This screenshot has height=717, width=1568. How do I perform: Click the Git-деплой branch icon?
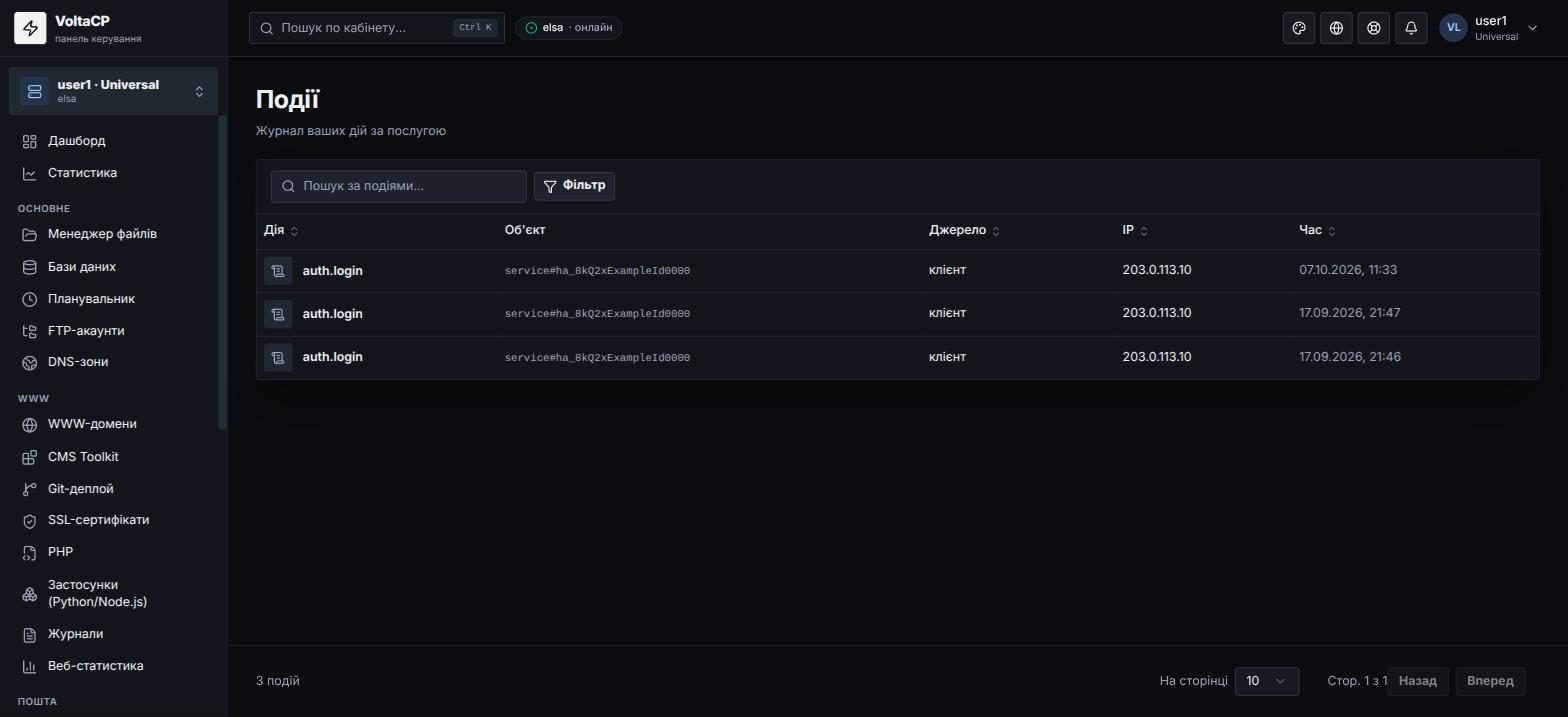click(x=30, y=489)
